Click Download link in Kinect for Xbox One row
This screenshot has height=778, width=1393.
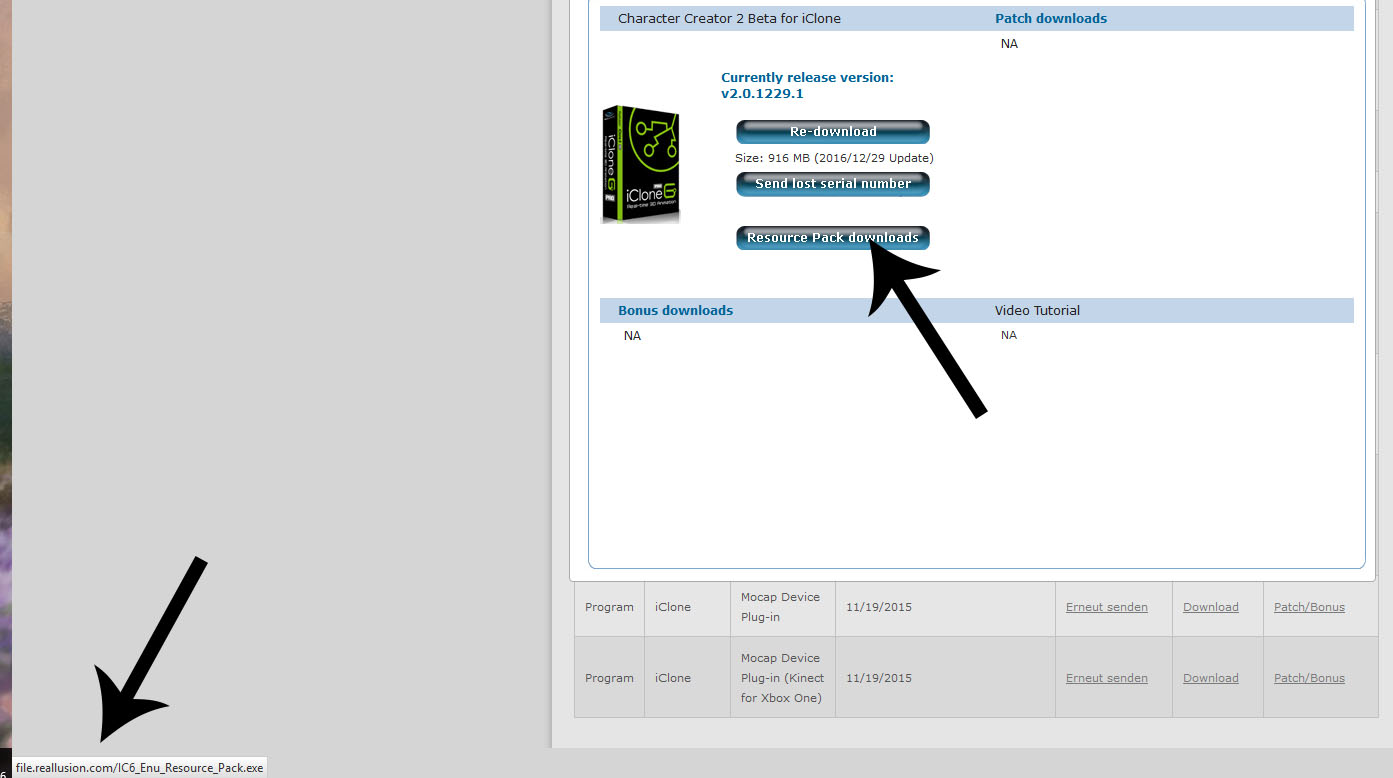coord(1211,678)
